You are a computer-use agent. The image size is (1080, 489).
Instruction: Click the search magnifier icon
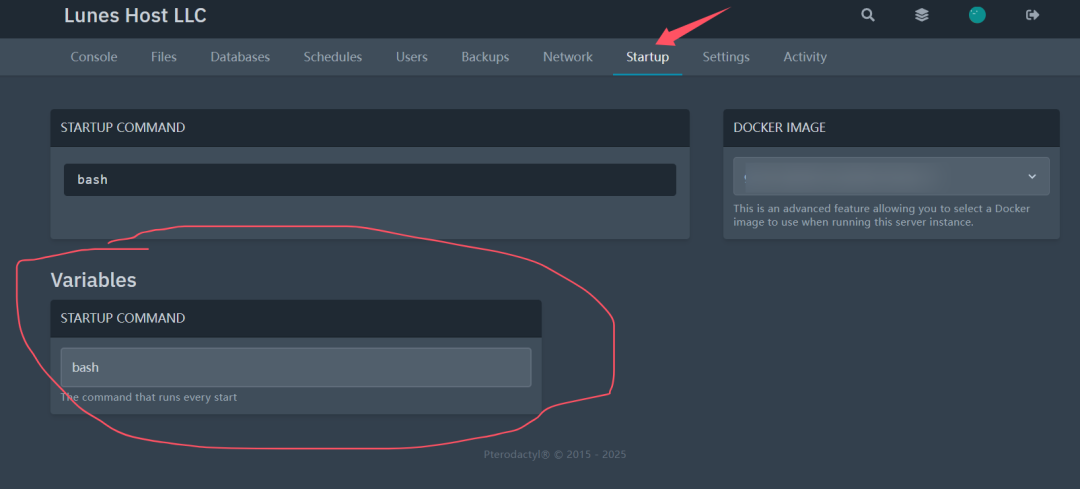click(868, 15)
